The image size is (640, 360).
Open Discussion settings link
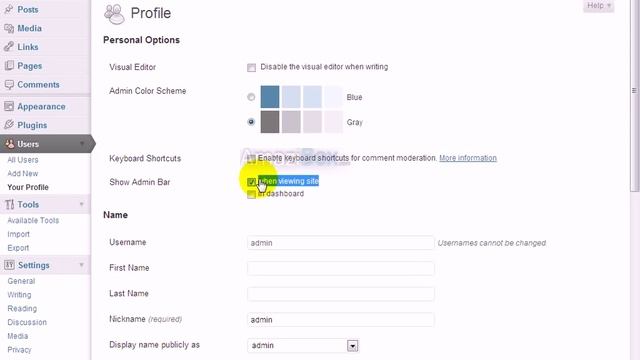[27, 322]
